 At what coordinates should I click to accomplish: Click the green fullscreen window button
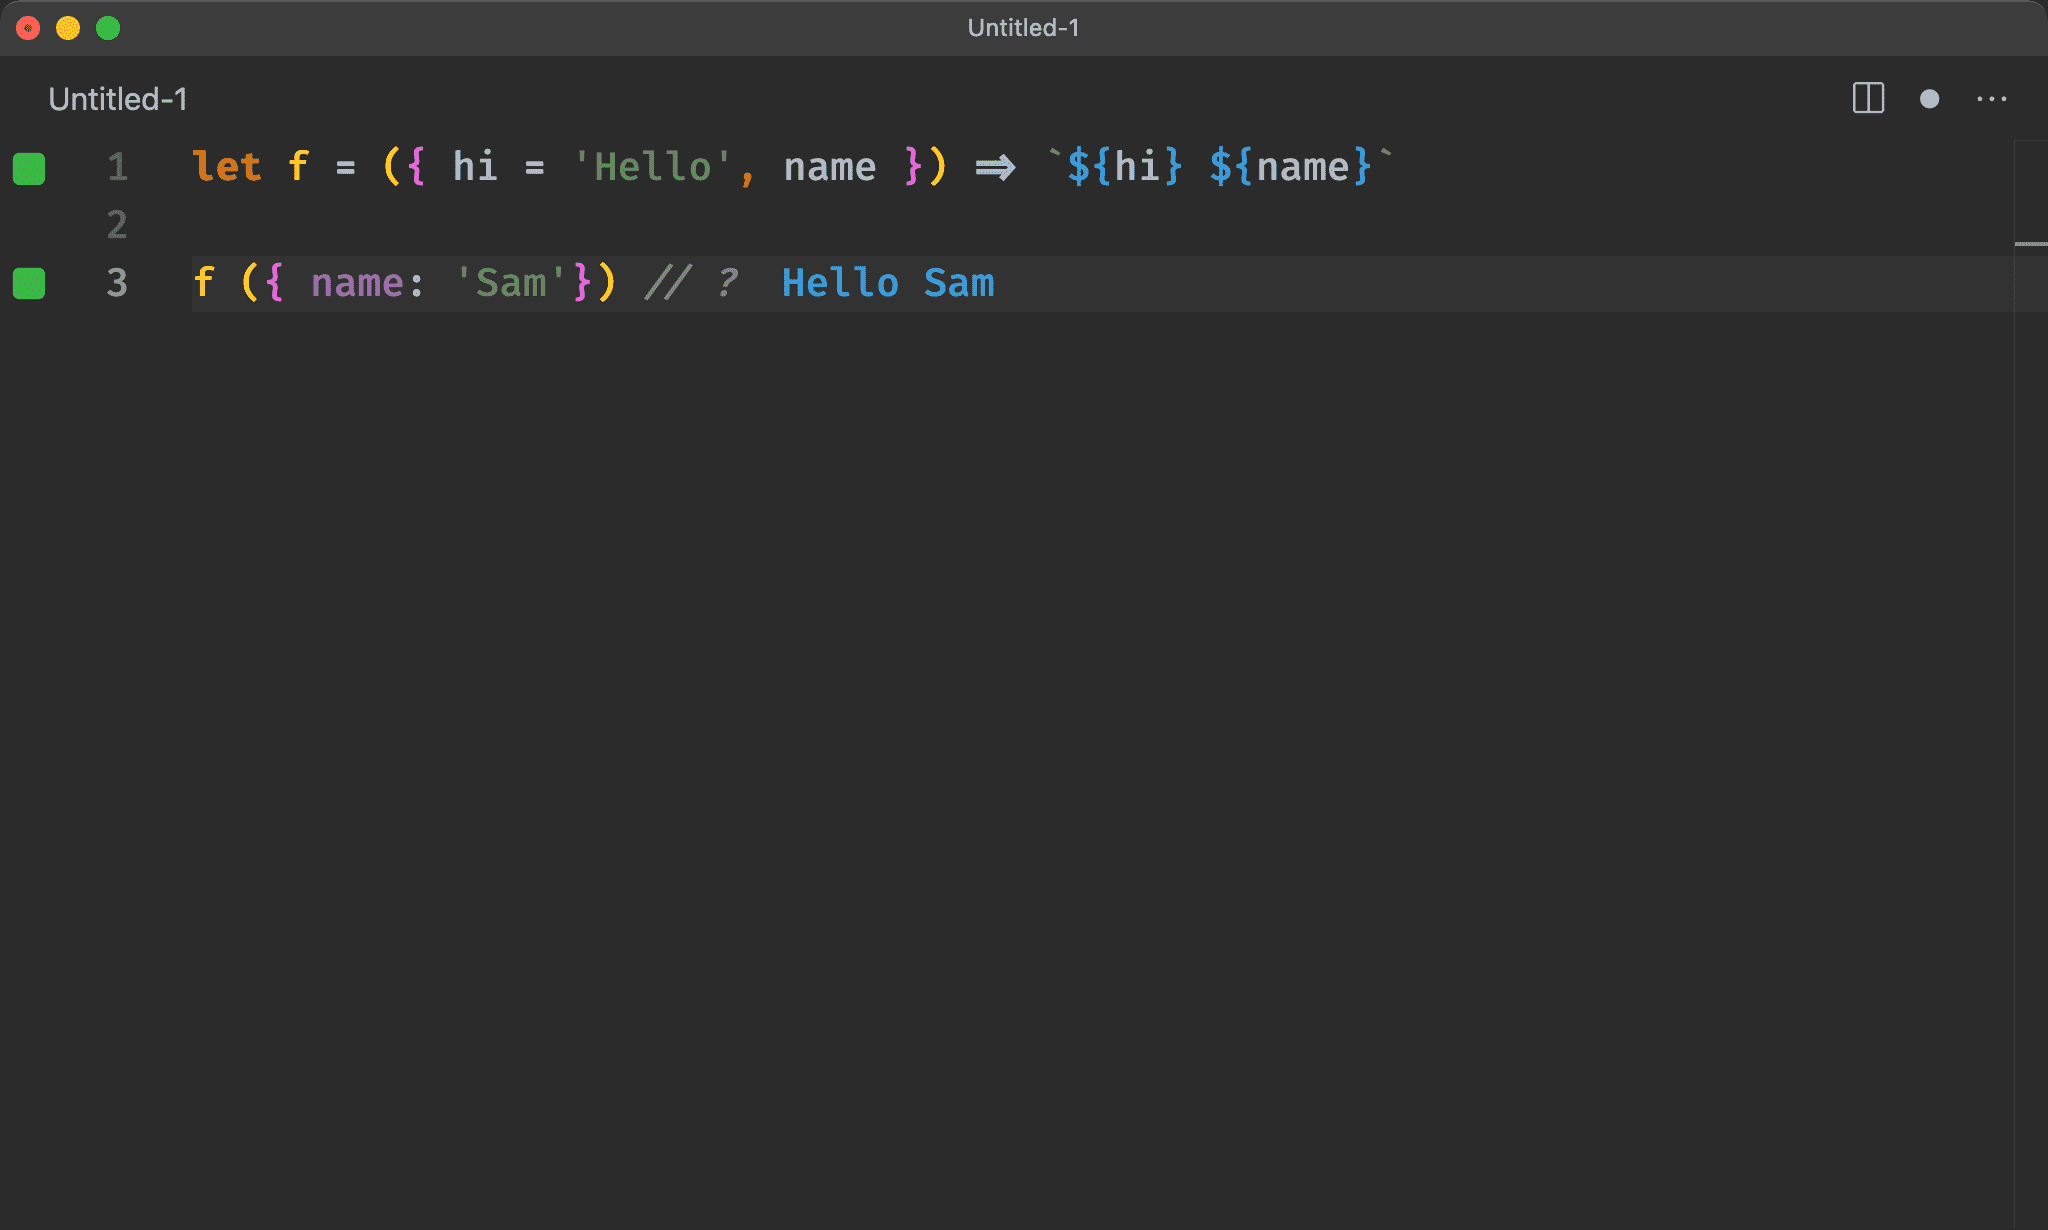pos(108,28)
